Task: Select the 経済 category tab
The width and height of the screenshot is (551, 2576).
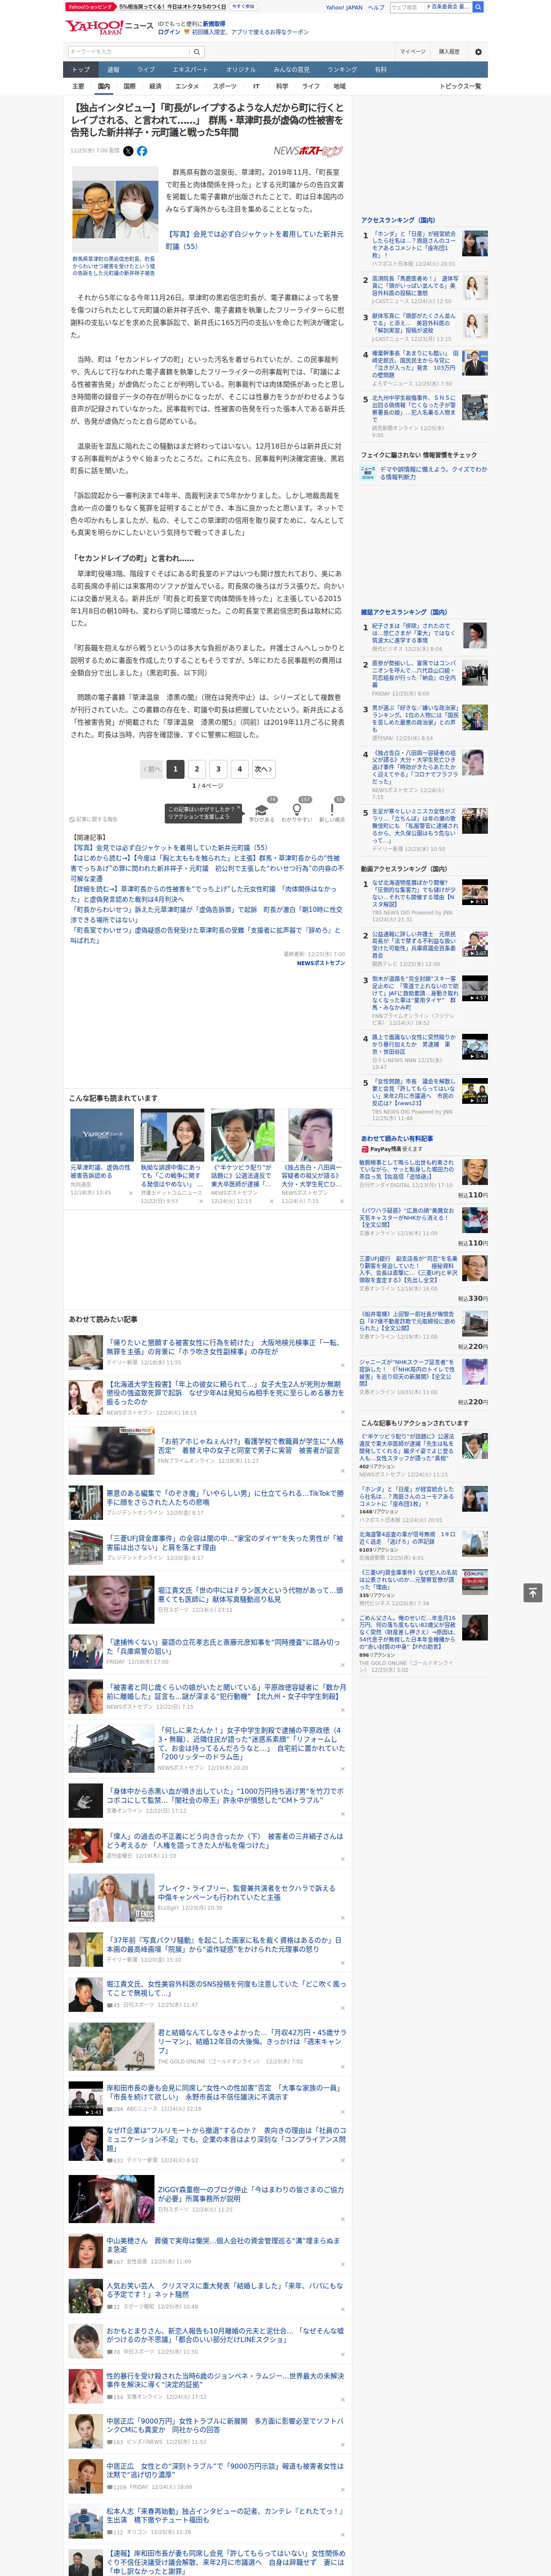Action: (155, 86)
